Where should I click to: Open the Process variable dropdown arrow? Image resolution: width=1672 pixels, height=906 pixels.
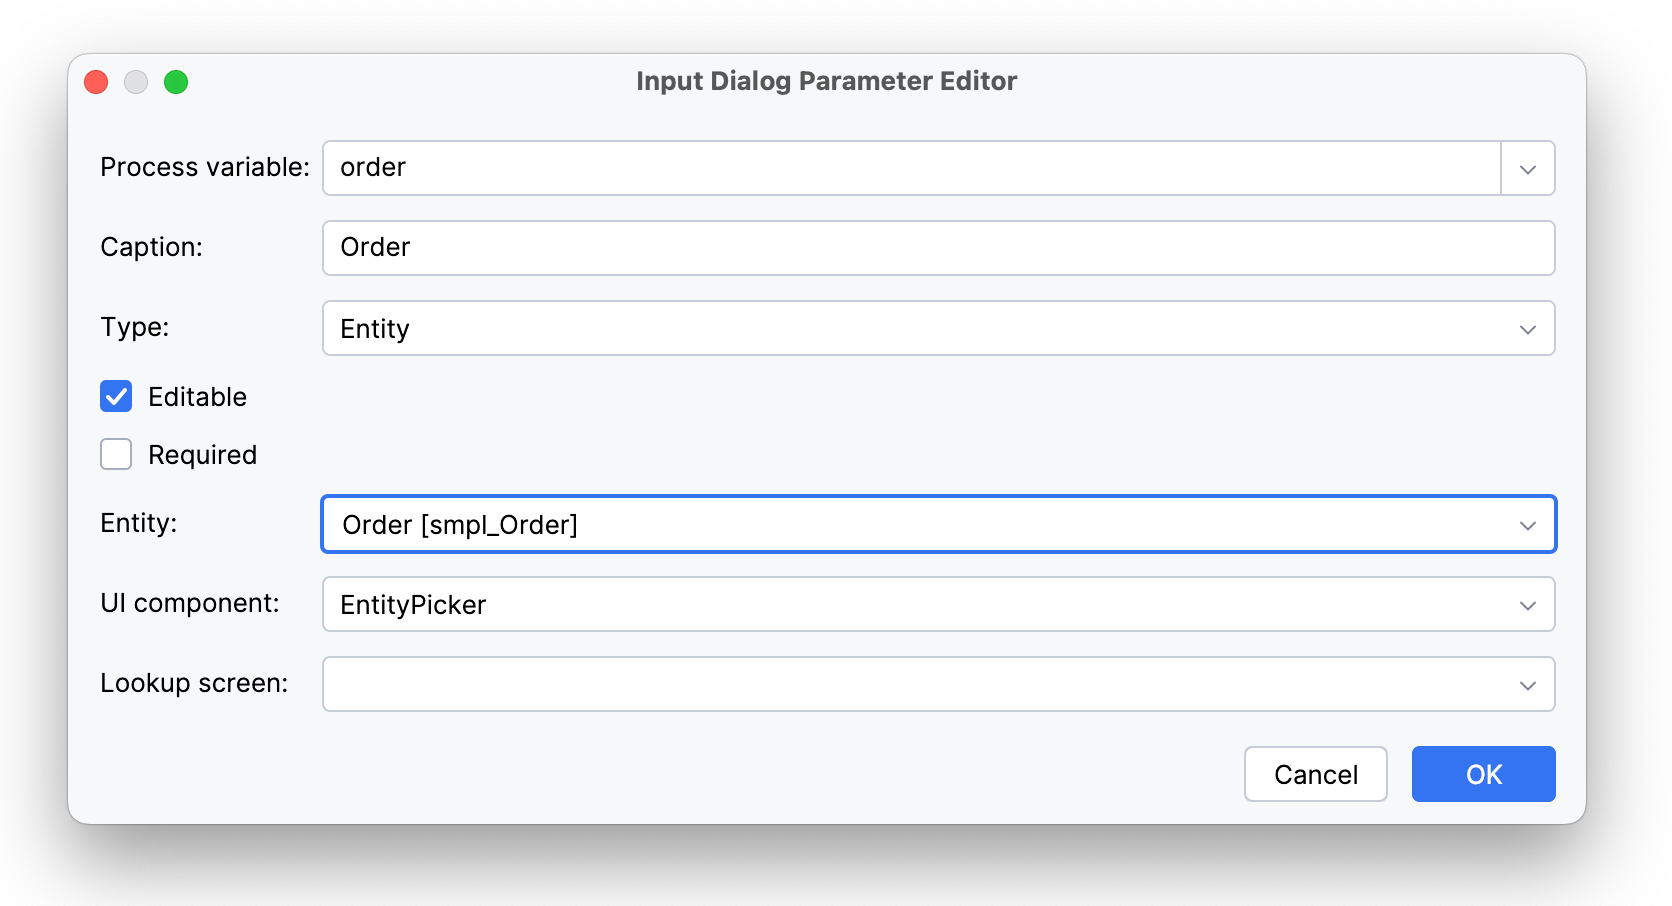click(x=1527, y=169)
